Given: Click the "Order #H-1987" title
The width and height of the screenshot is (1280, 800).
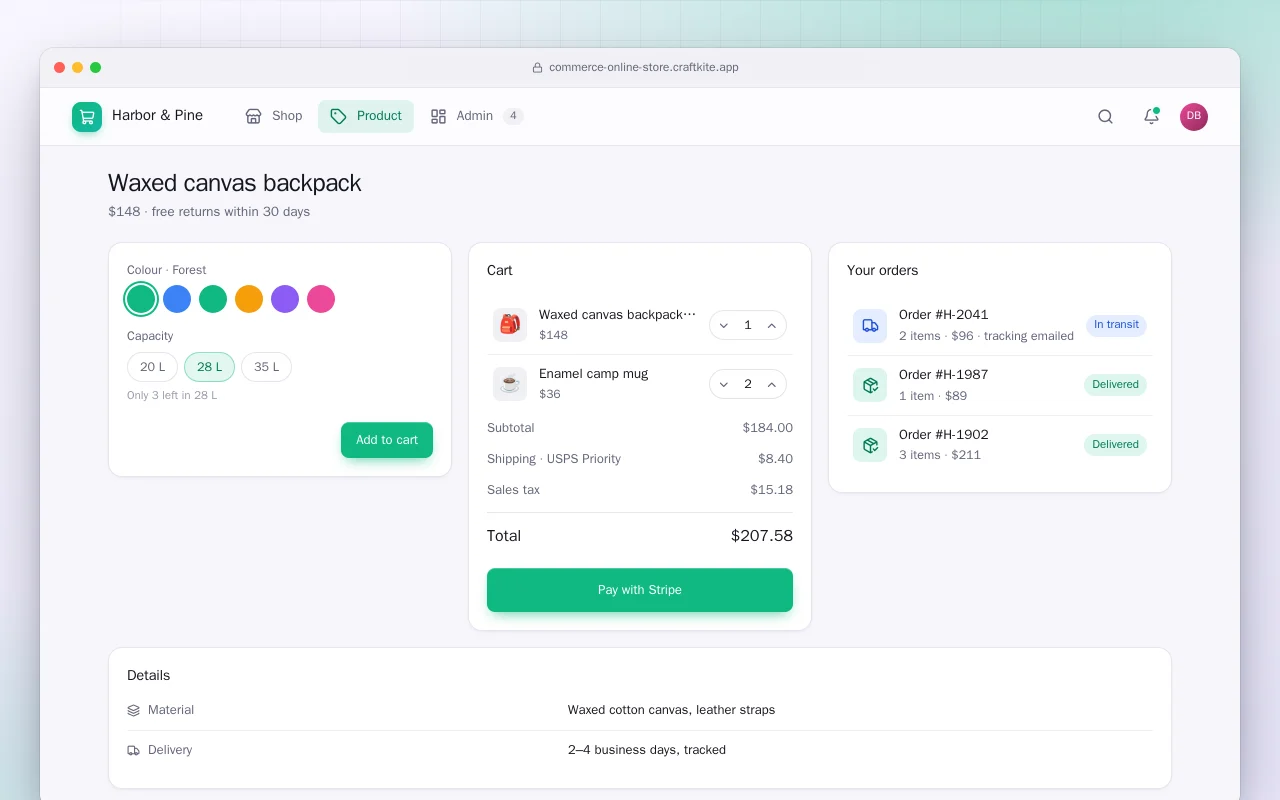Looking at the screenshot, I should pos(943,375).
